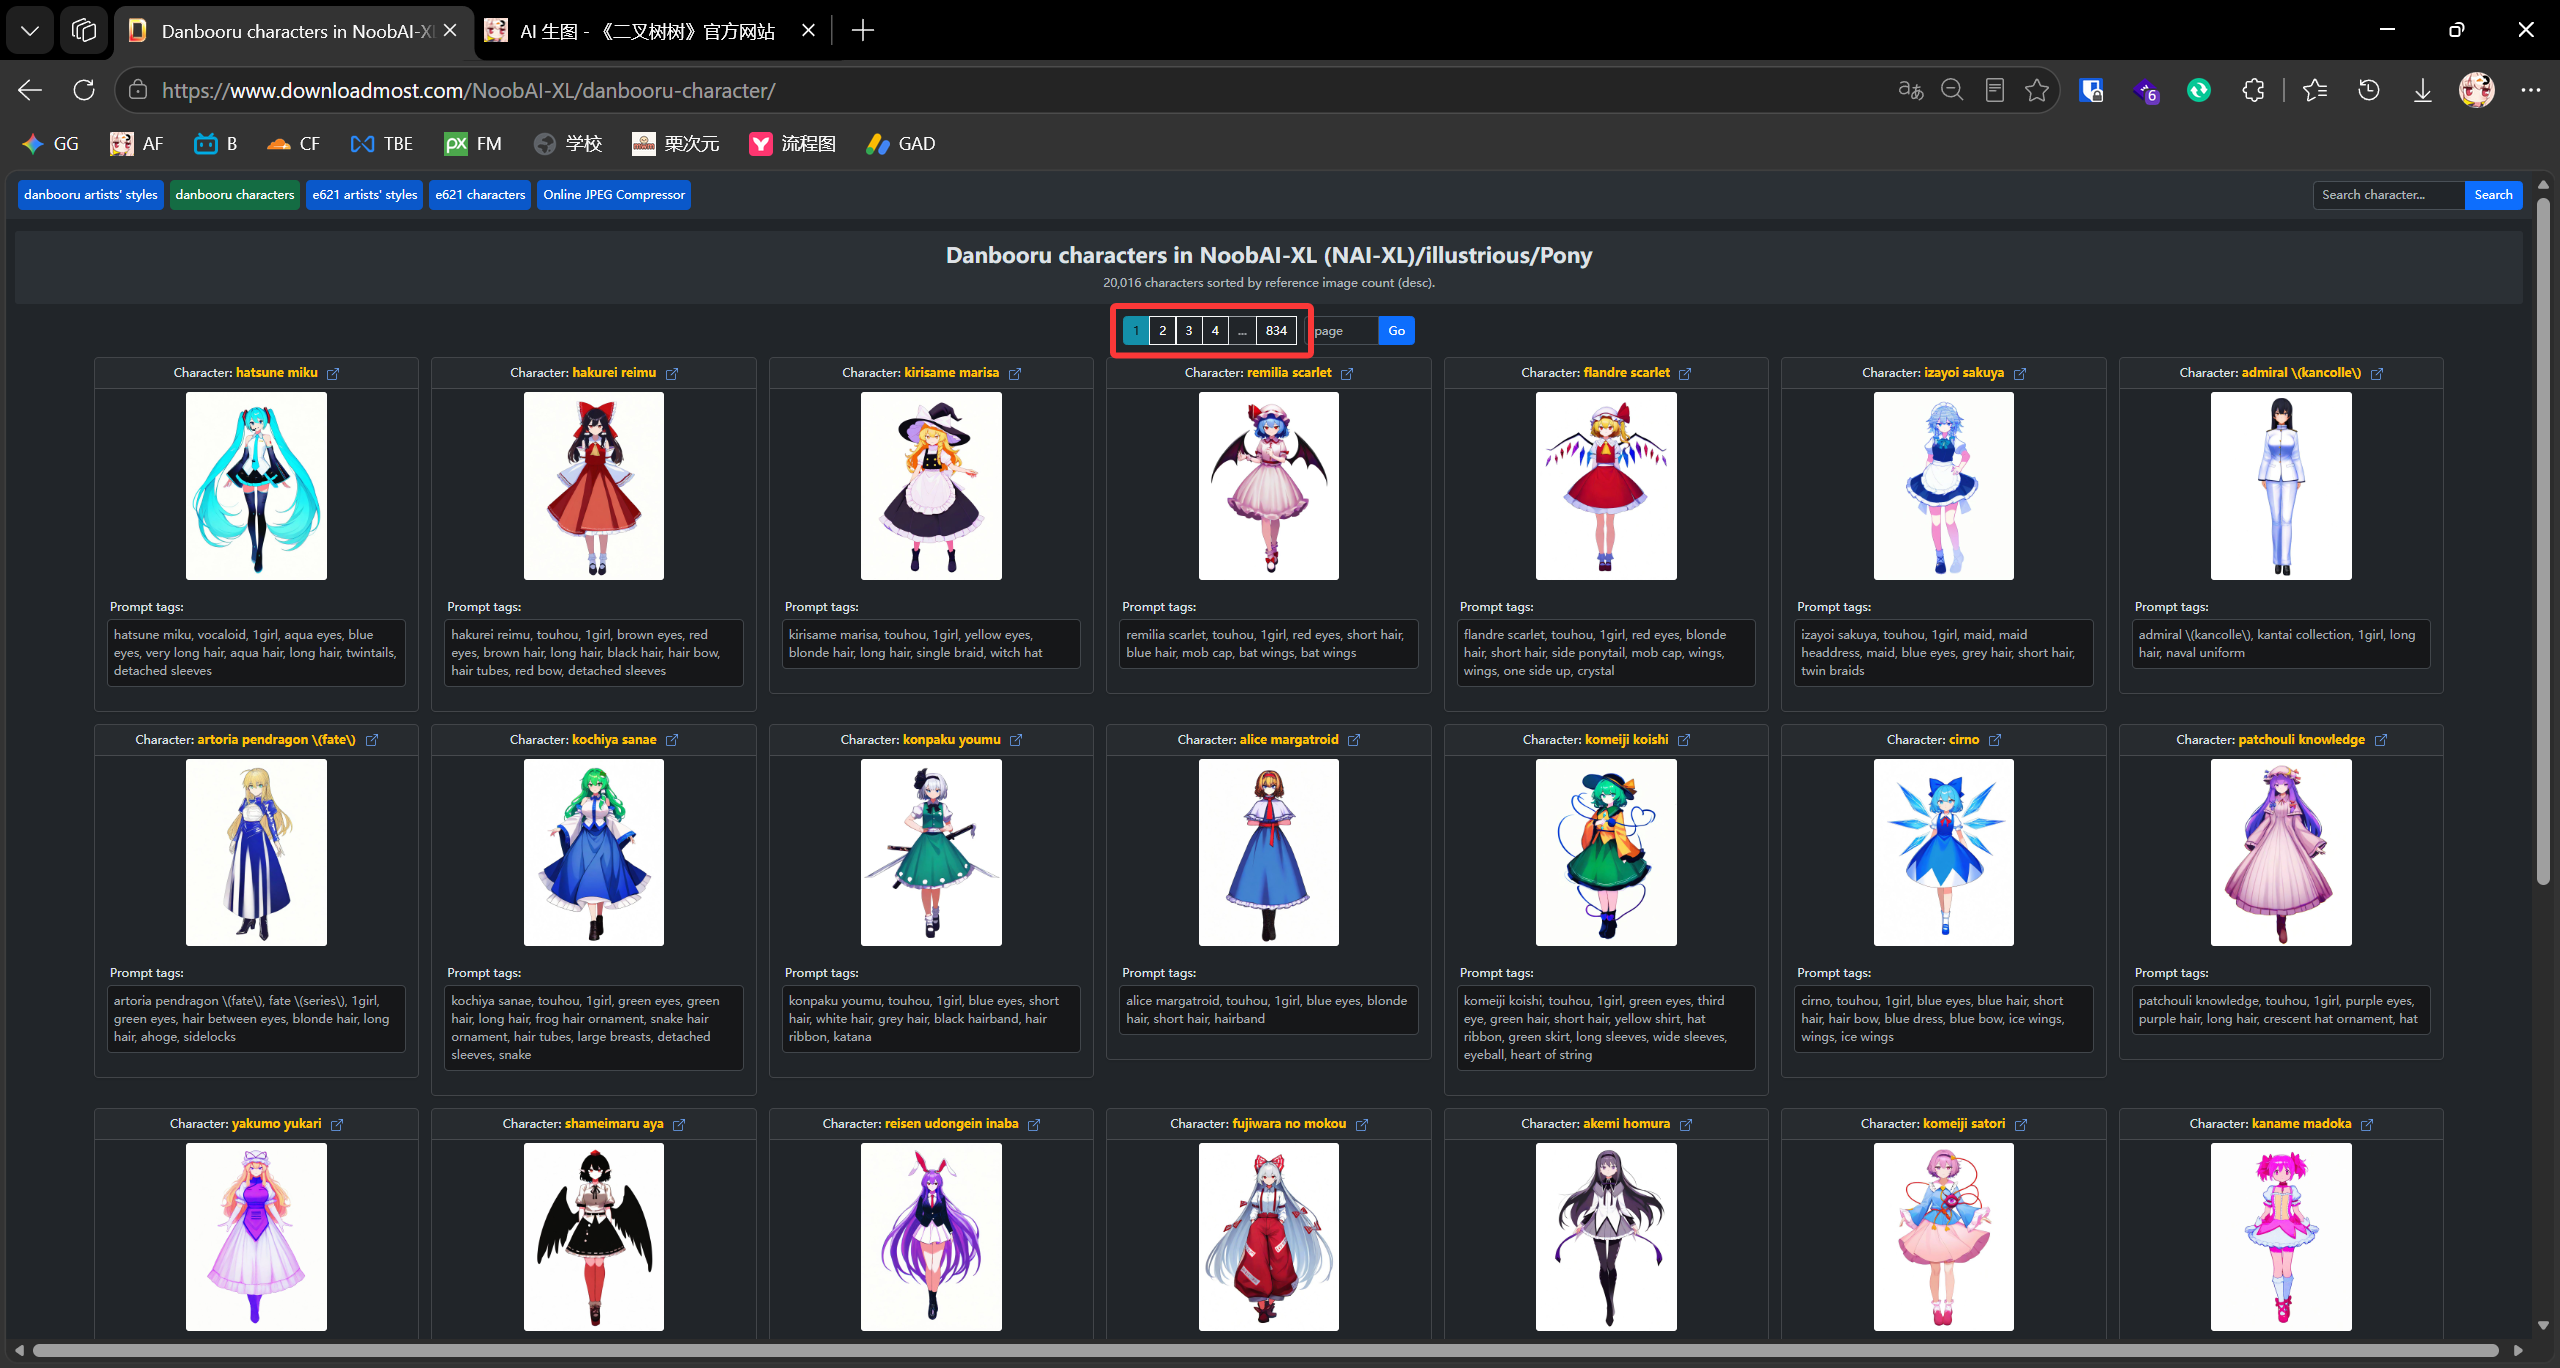This screenshot has width=2560, height=1368.
Task: Open the Online JPEG Compressor link
Action: click(x=614, y=195)
